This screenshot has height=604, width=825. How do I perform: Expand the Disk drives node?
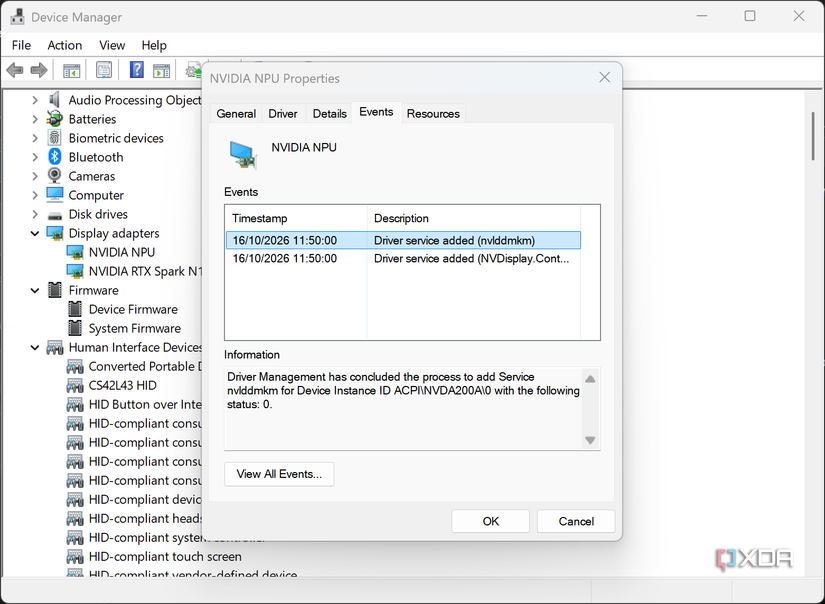point(35,214)
